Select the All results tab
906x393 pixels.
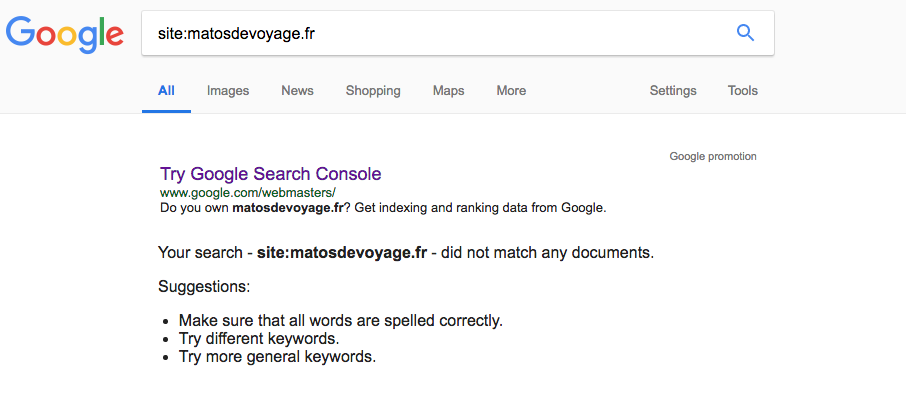coord(166,91)
